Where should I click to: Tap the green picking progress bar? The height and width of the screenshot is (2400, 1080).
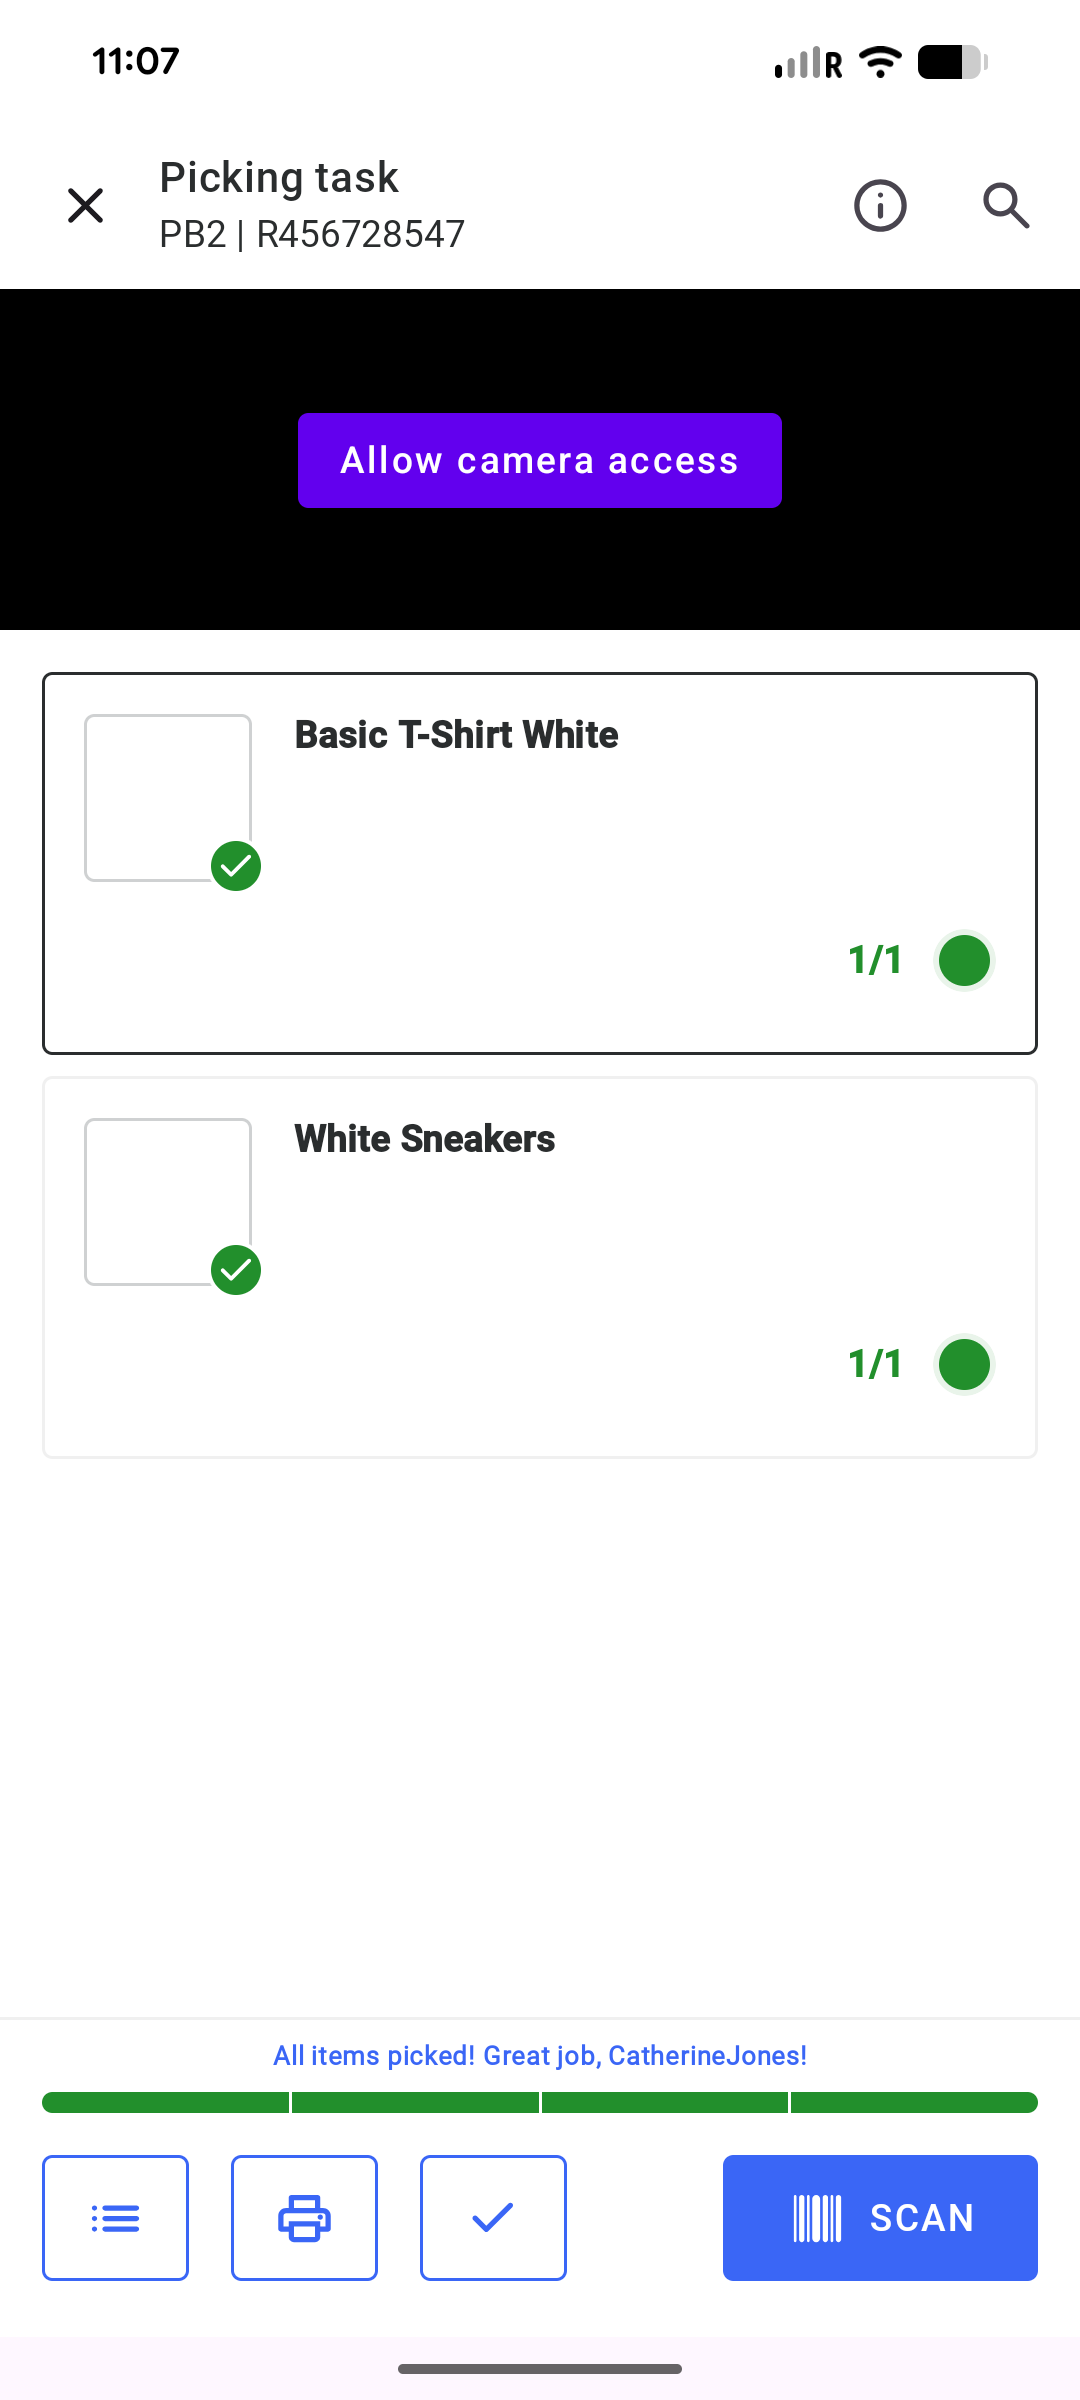click(x=540, y=2102)
